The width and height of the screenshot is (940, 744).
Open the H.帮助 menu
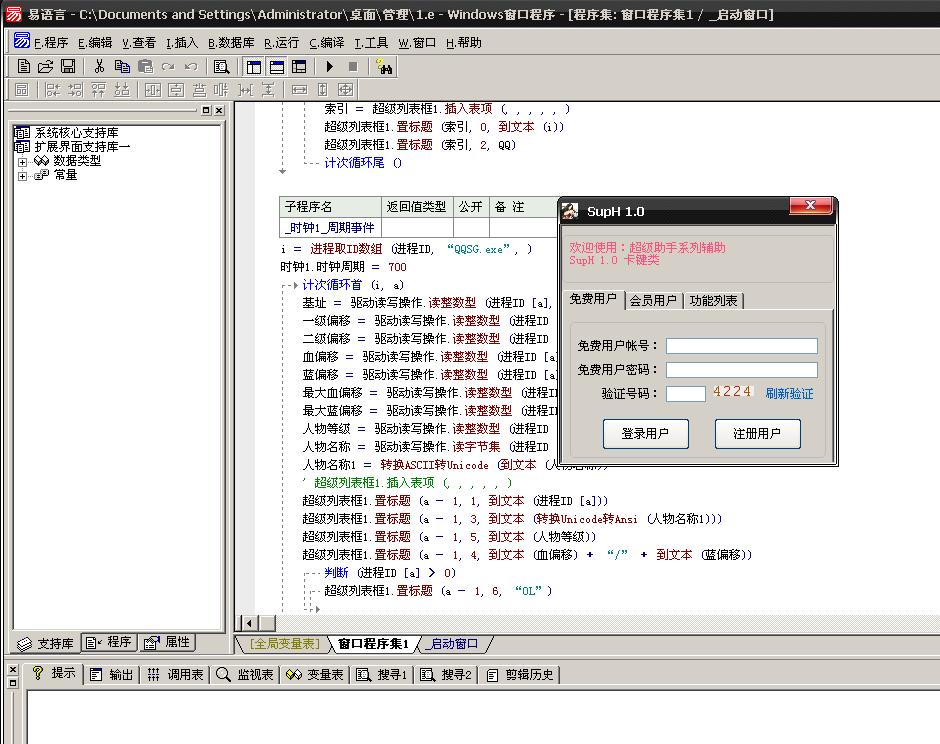coord(463,43)
